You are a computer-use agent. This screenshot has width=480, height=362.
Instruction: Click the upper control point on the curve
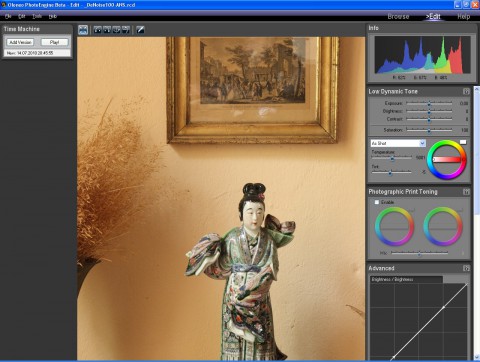[444, 307]
